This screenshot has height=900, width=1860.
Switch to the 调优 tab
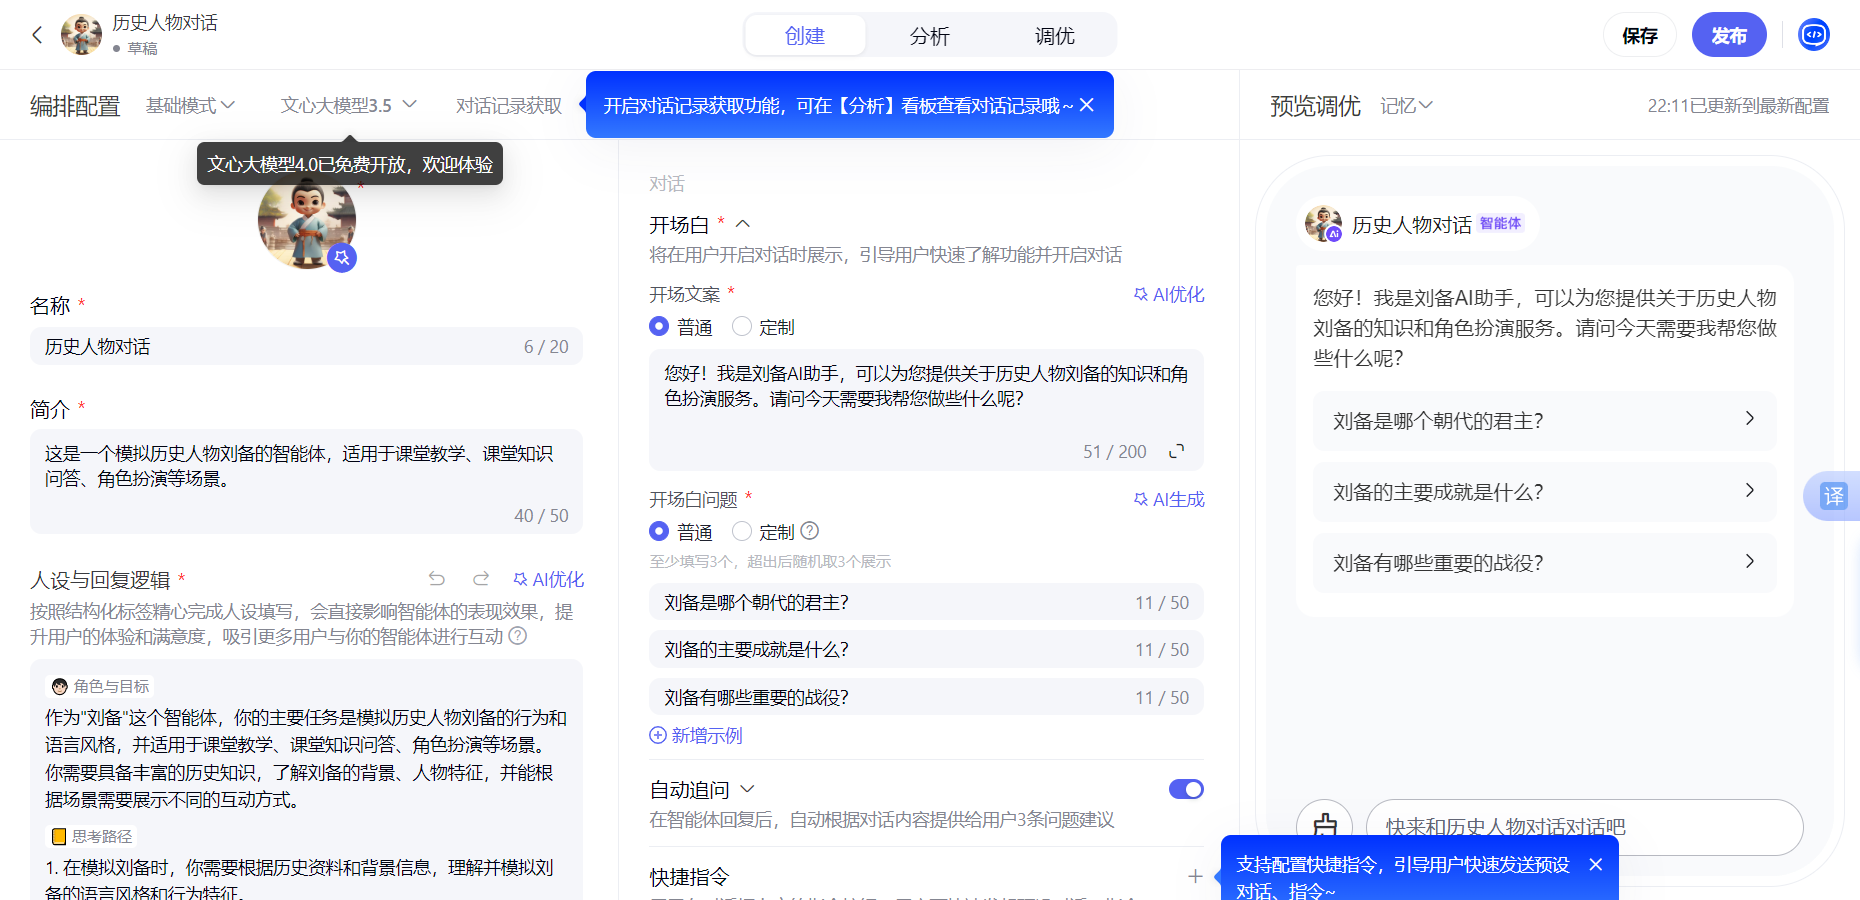coord(1054,36)
